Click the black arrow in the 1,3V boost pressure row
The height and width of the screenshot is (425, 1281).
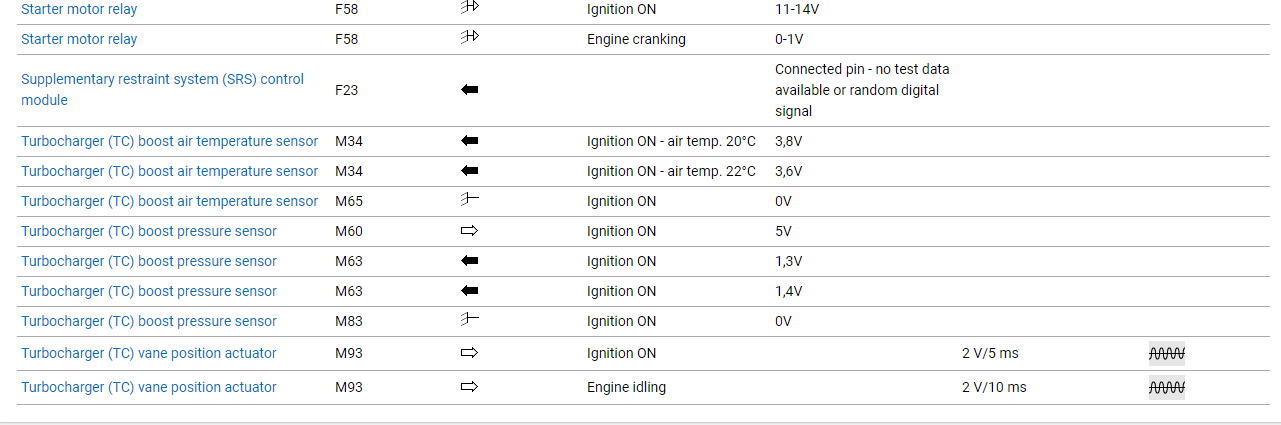pos(469,261)
